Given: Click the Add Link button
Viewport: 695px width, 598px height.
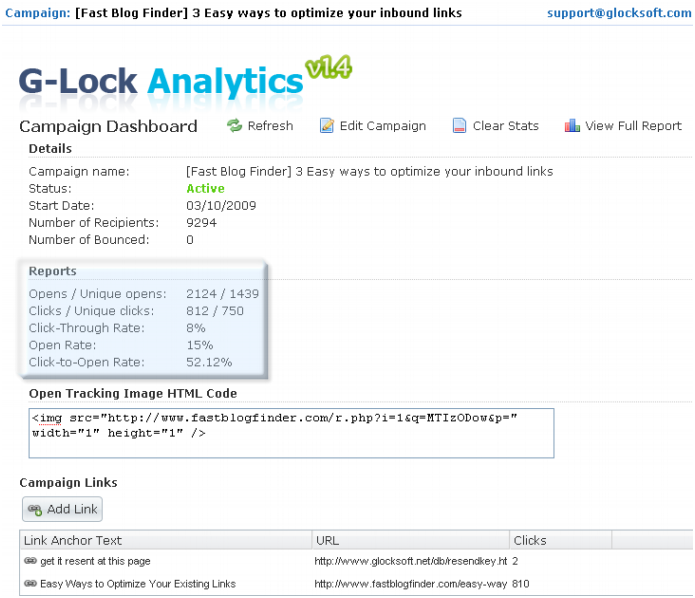Looking at the screenshot, I should (62, 509).
